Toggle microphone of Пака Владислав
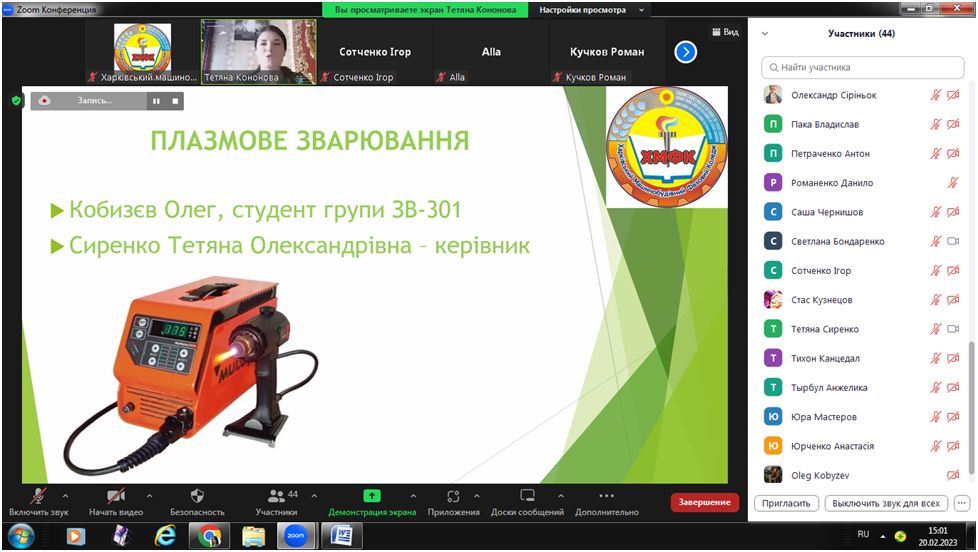 [x=936, y=124]
